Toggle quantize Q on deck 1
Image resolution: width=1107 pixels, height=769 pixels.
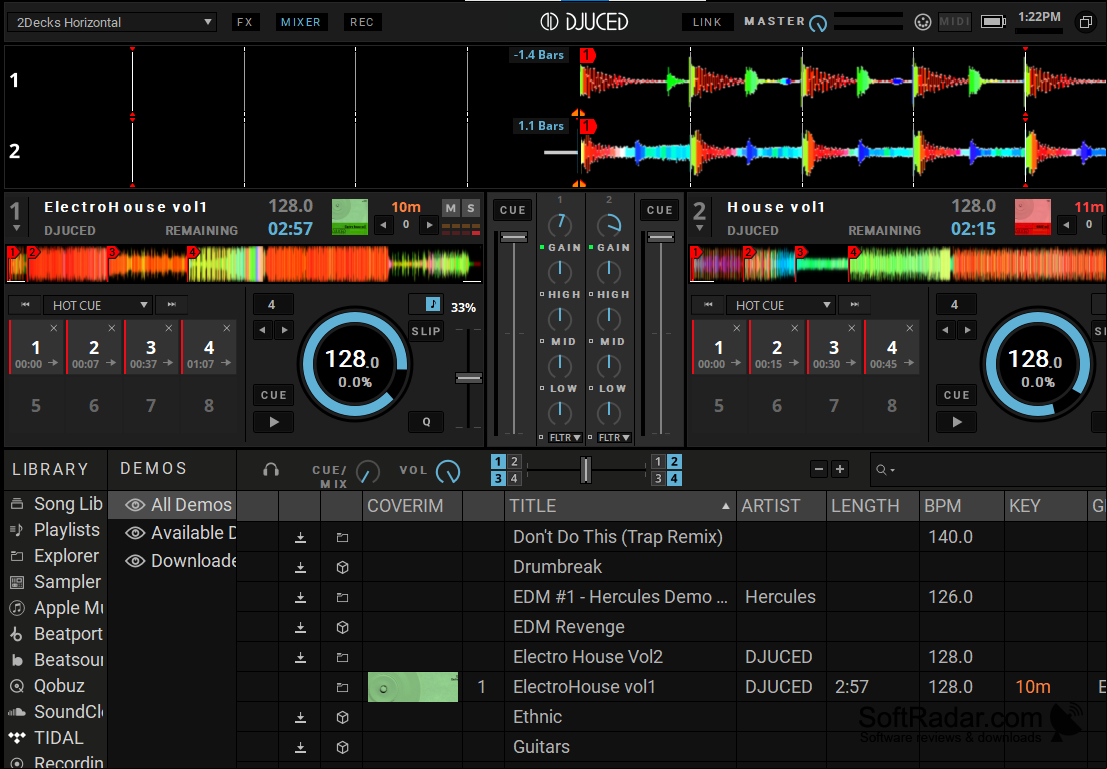point(426,422)
